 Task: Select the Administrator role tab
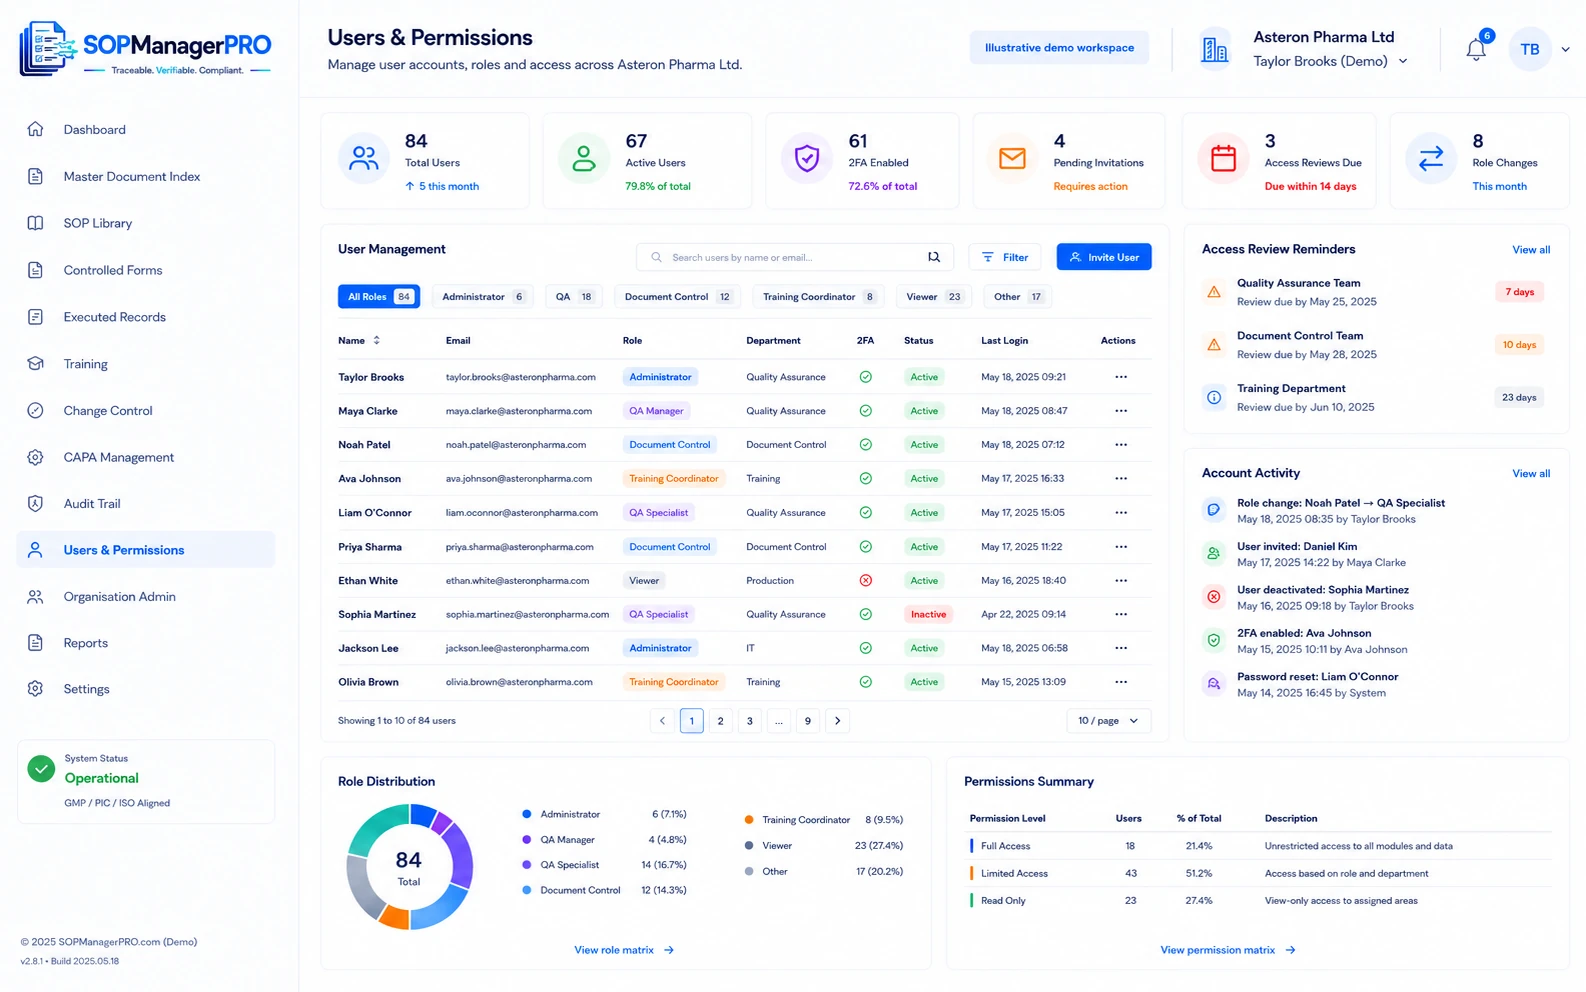point(483,297)
